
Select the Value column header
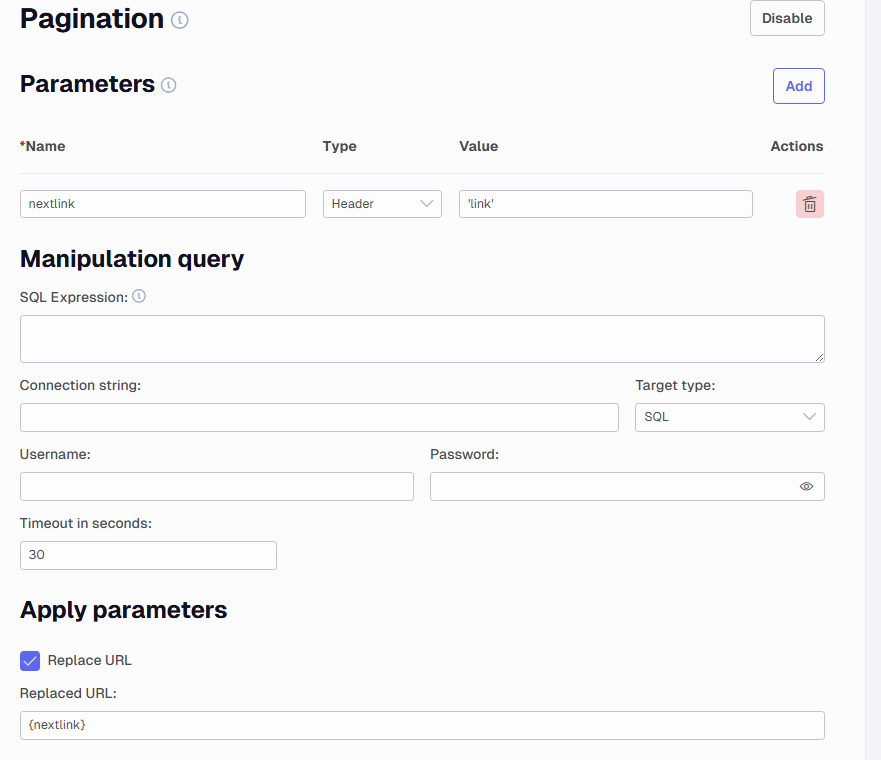(479, 146)
